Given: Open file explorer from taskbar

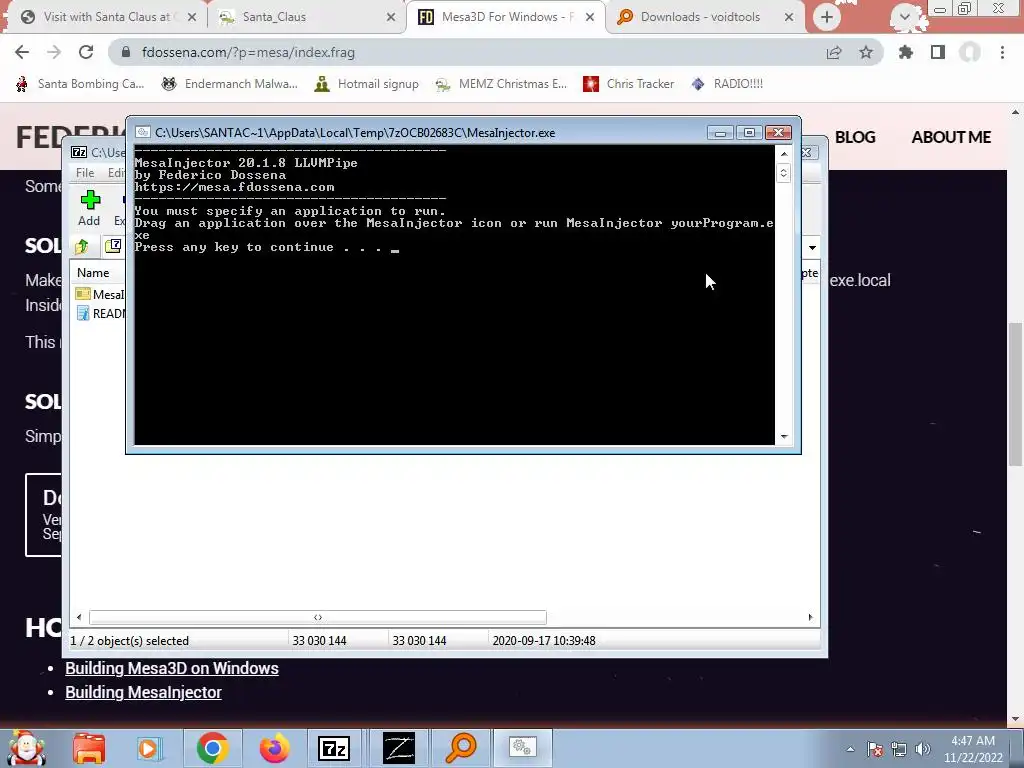Looking at the screenshot, I should click(x=89, y=748).
